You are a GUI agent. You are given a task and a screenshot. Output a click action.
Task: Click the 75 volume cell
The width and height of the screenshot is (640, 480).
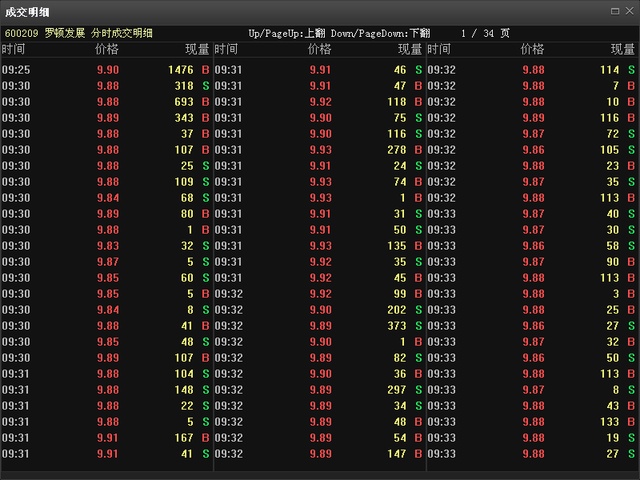[400, 118]
